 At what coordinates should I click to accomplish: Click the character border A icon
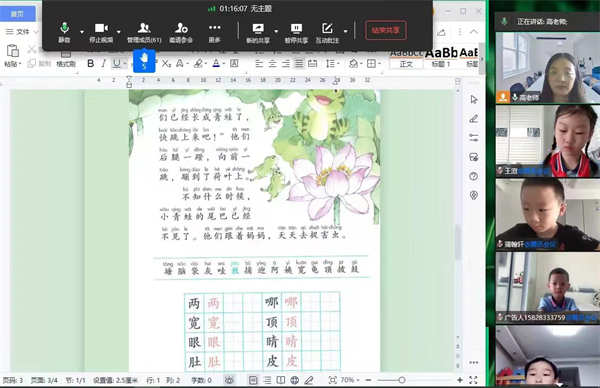234,64
